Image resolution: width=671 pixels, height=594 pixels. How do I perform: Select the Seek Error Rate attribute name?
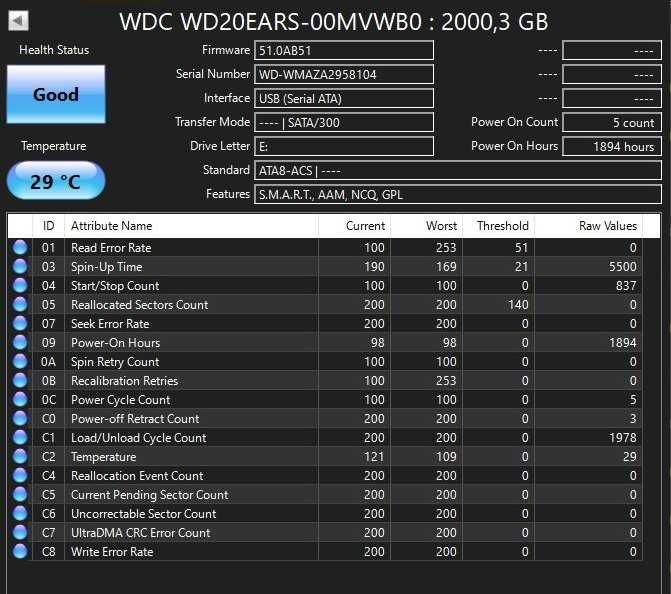110,324
